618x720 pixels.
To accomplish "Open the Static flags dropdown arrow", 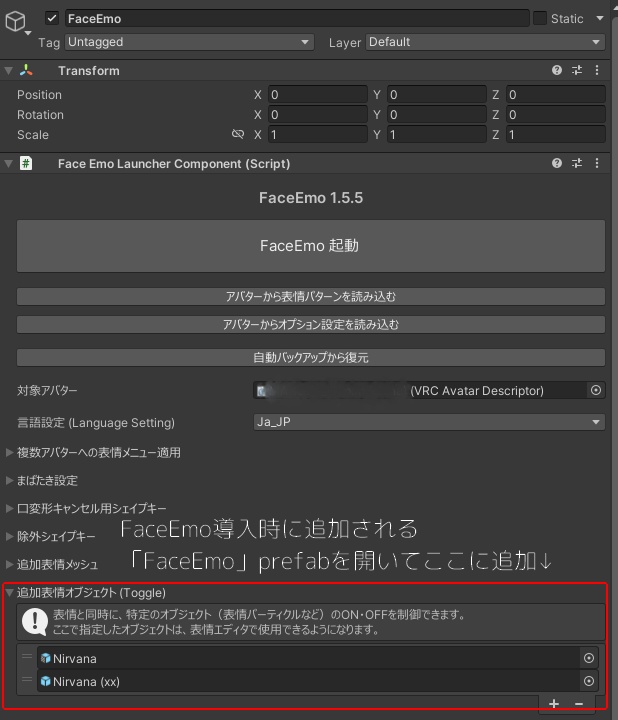I will [599, 18].
